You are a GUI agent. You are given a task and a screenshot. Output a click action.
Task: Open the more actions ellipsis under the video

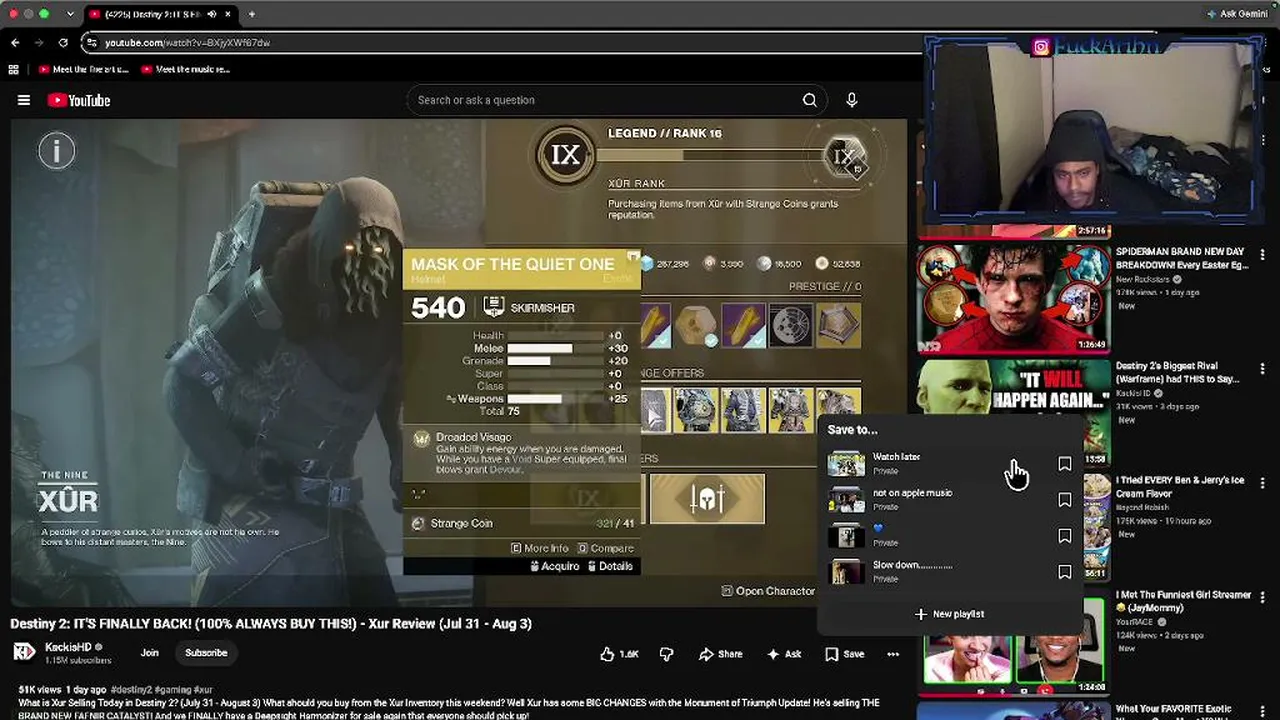(893, 654)
